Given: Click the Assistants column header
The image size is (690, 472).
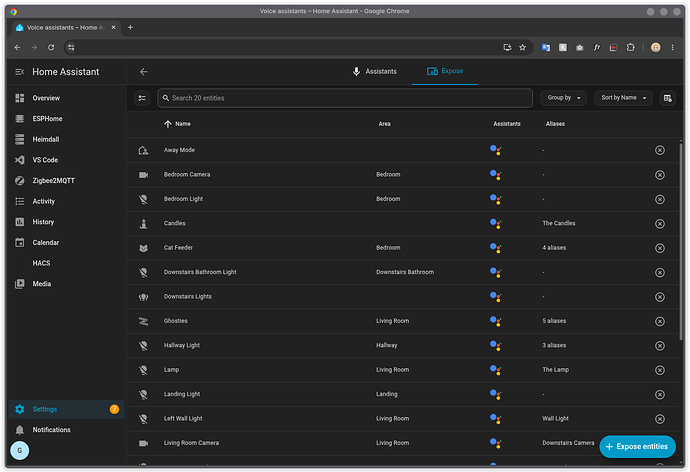Looking at the screenshot, I should 506,124.
